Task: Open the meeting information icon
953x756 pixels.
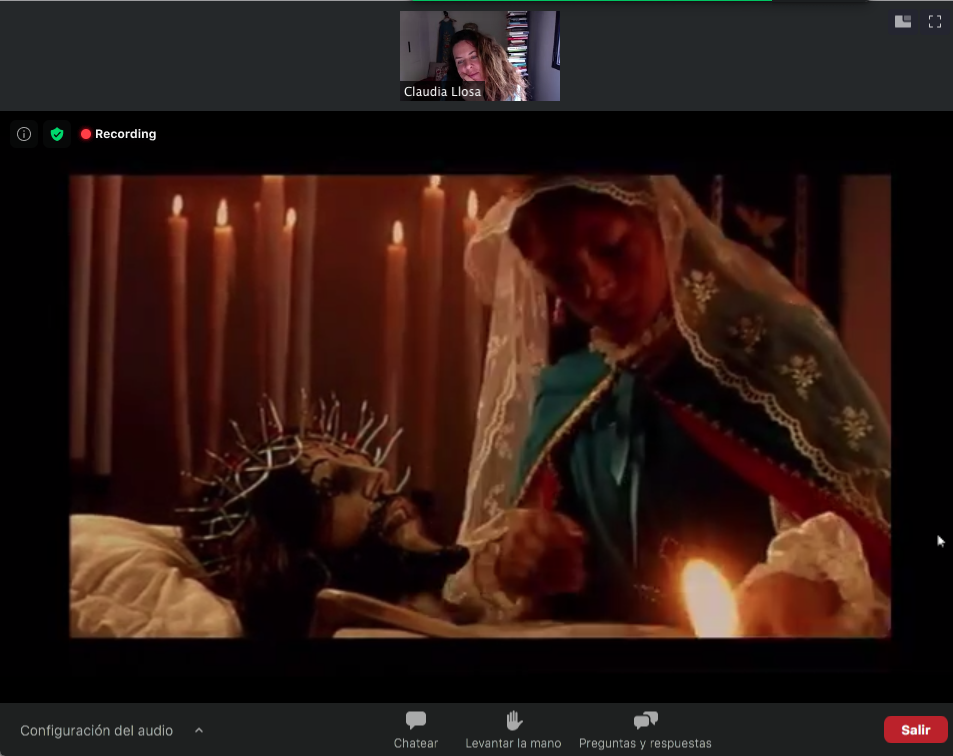Action: 24,134
